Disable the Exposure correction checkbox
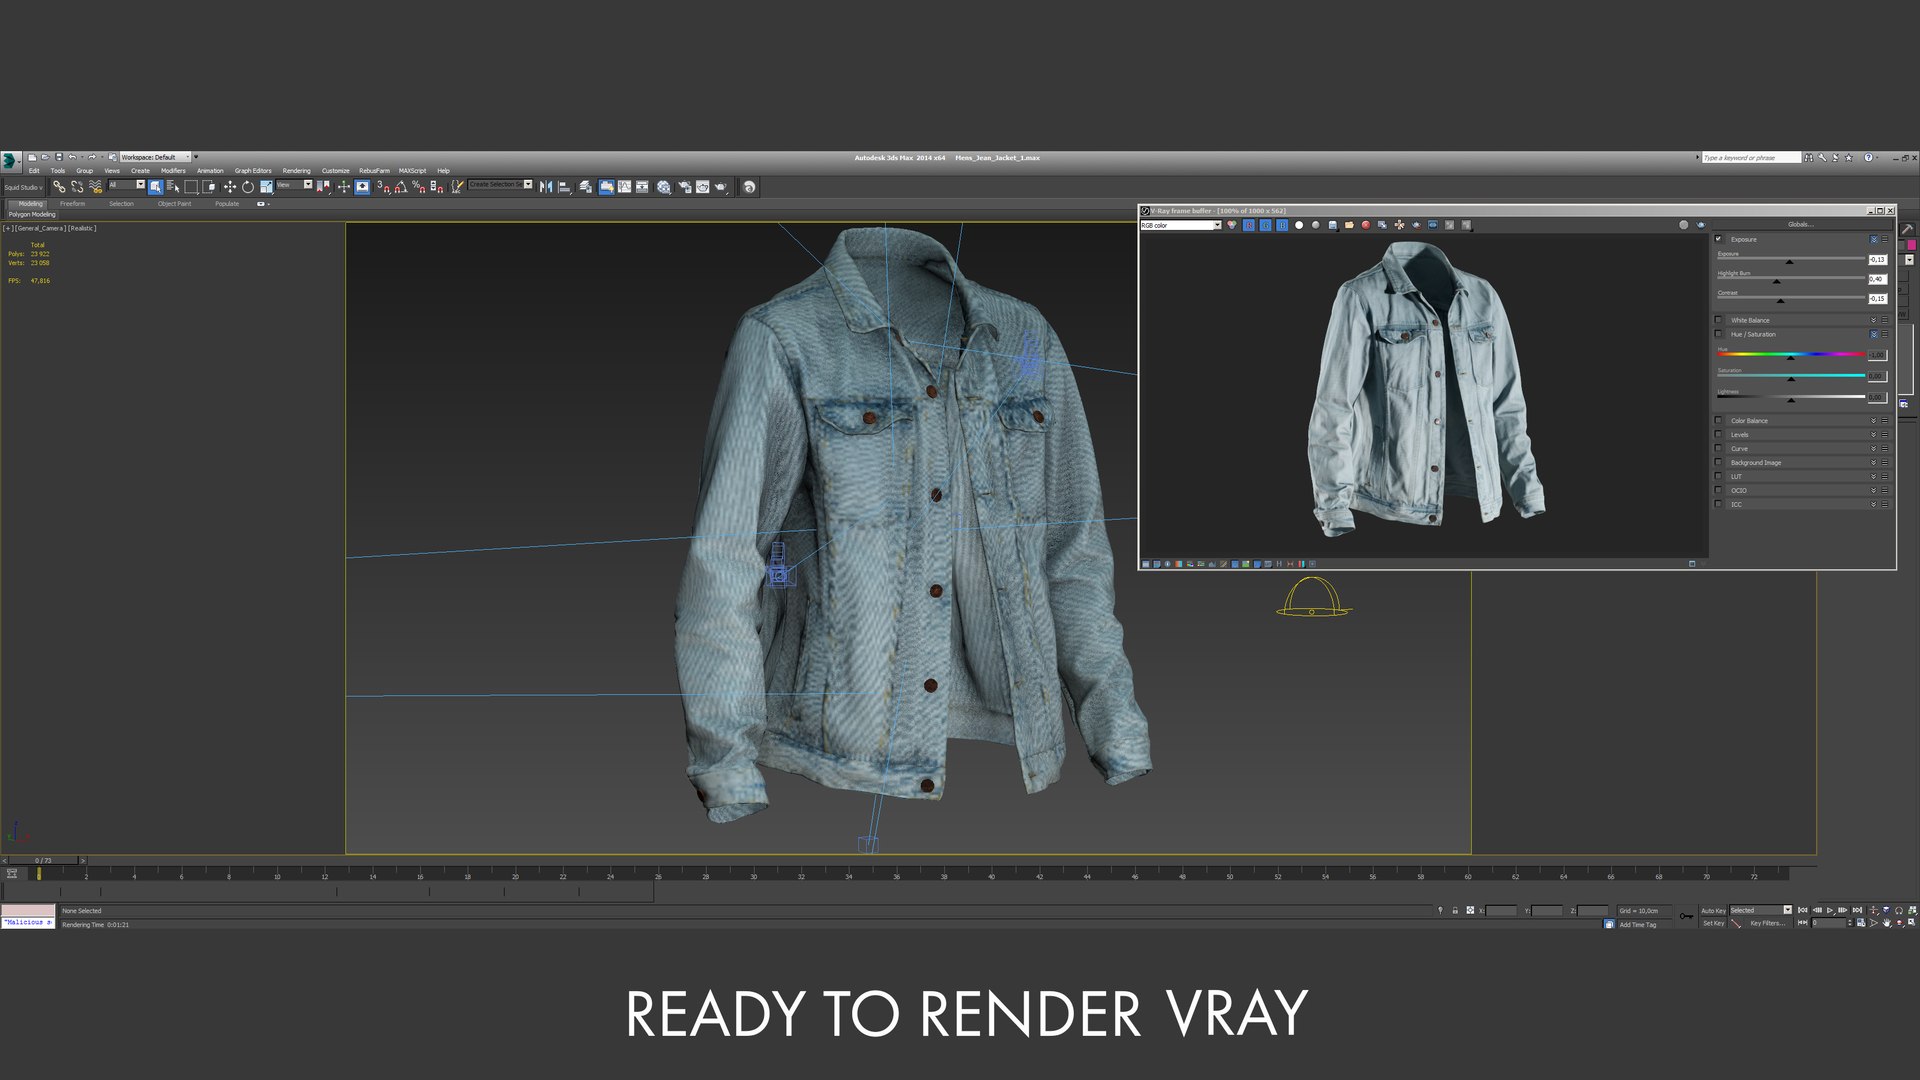The image size is (1920, 1080). click(x=1718, y=239)
